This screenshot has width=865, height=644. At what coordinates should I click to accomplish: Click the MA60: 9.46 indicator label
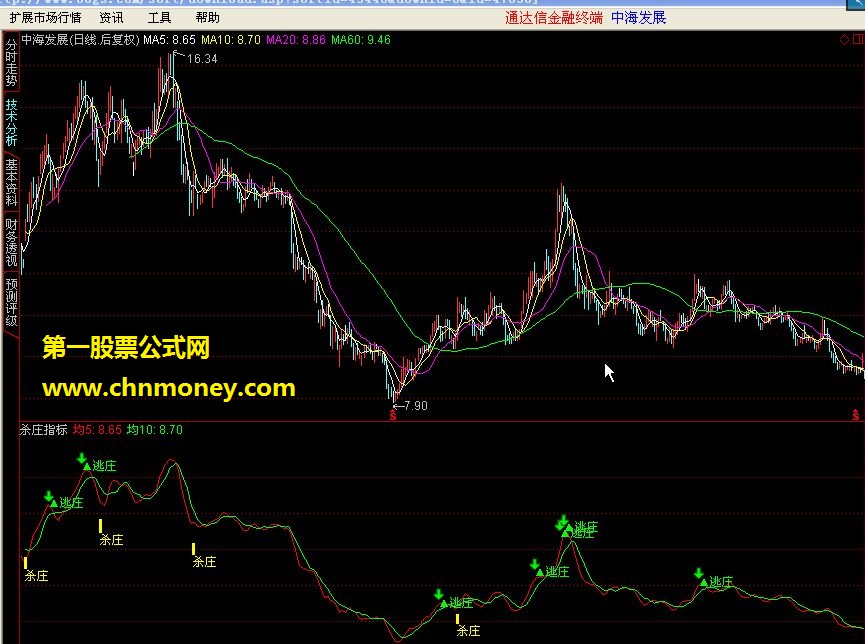(x=361, y=40)
